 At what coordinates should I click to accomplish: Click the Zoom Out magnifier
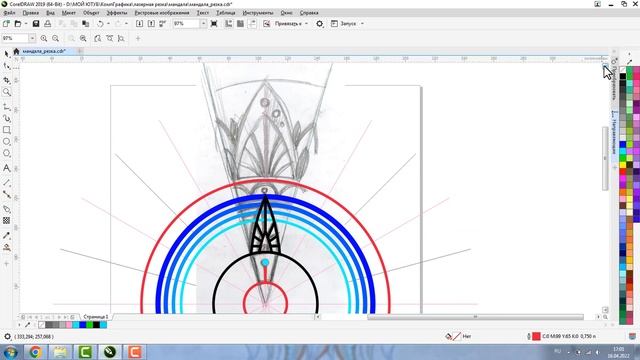pos(56,38)
